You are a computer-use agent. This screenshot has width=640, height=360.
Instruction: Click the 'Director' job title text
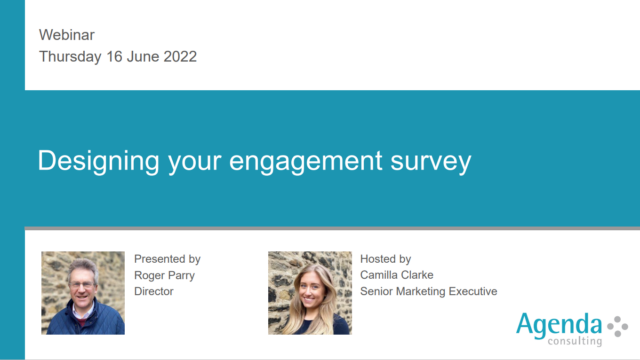point(154,291)
